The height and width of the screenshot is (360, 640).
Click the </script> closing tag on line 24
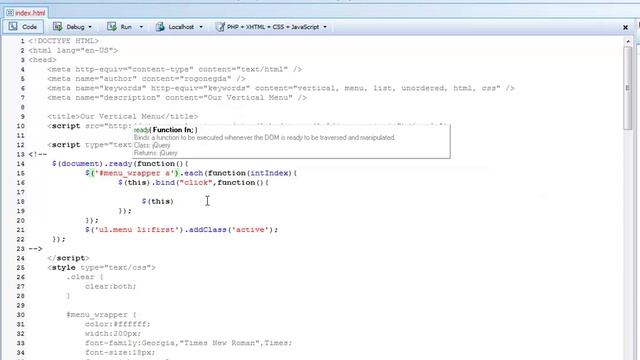[x=68, y=258]
